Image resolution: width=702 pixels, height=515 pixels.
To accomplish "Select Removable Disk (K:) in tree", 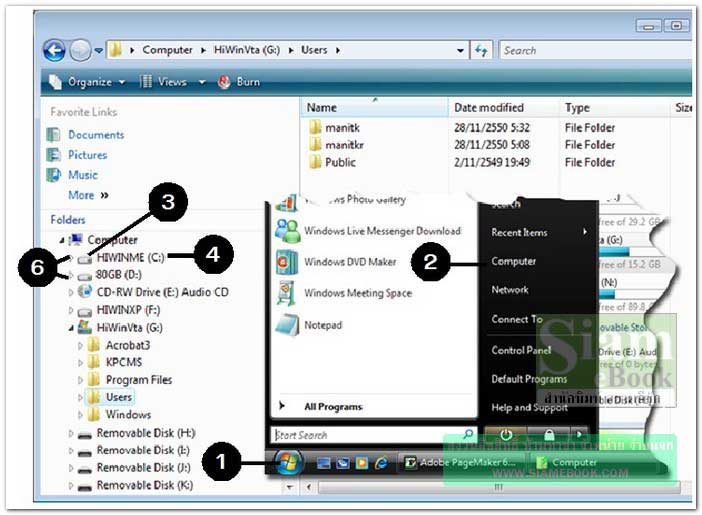I will point(145,485).
